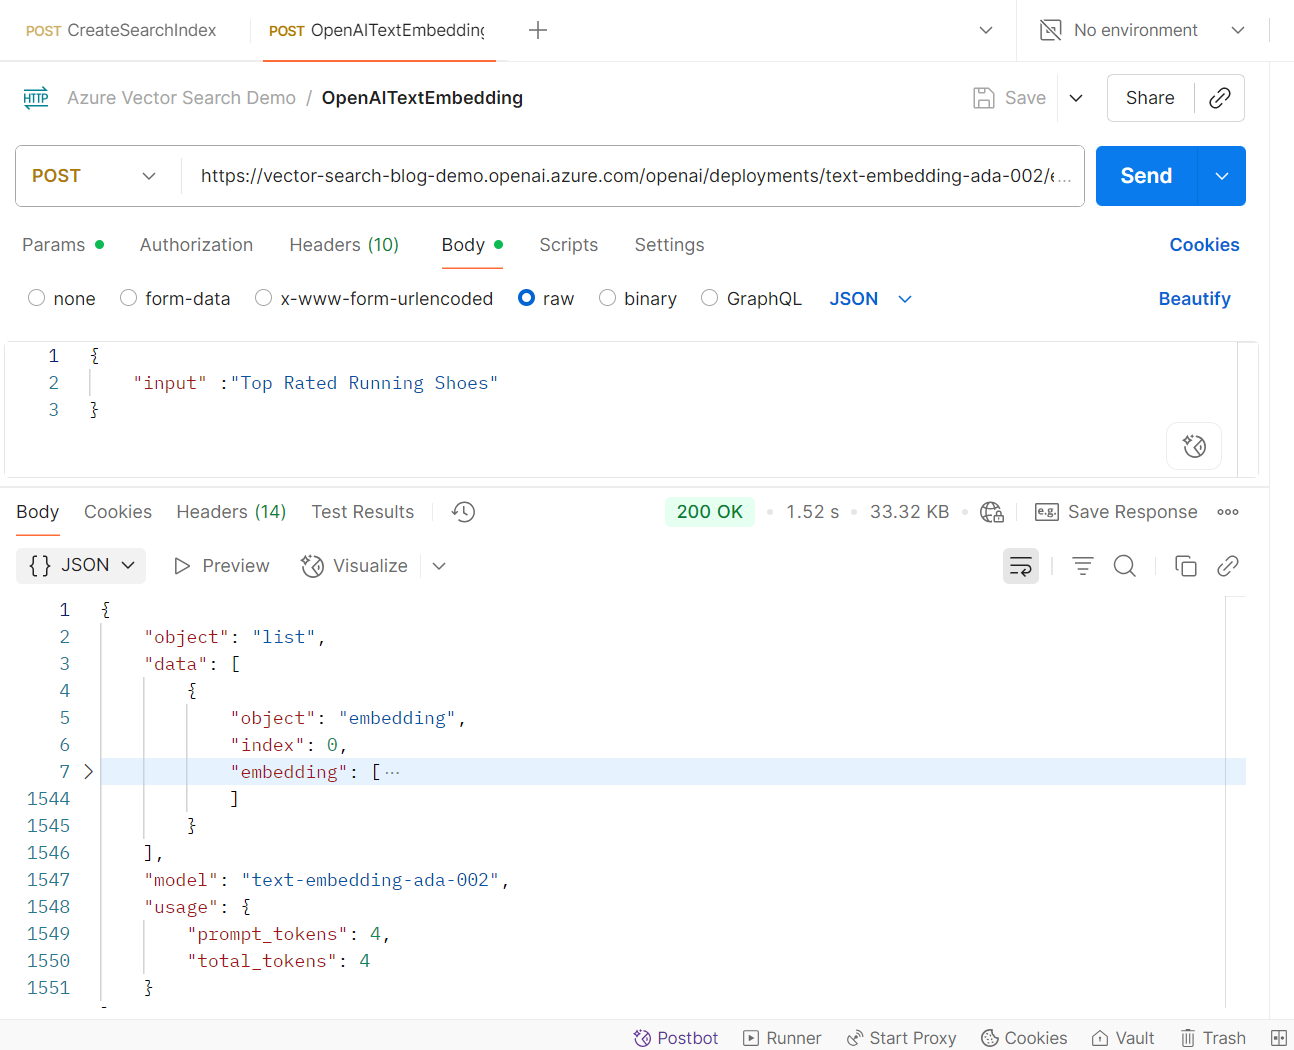This screenshot has width=1294, height=1050.
Task: Click the 33.32 KB response size
Action: pos(909,512)
